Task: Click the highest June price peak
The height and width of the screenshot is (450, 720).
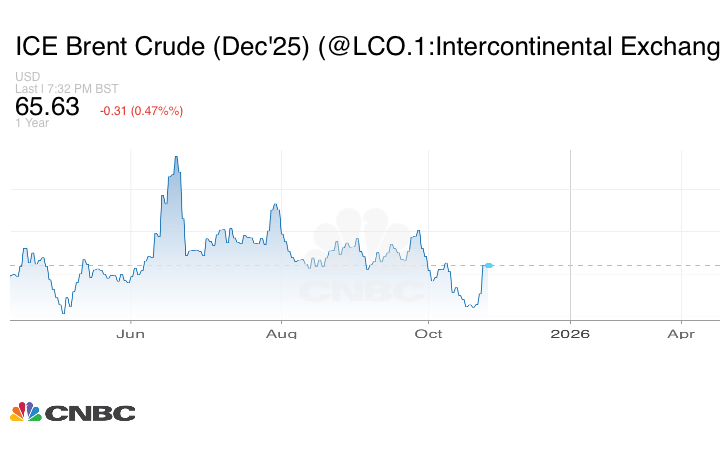Action: pos(176,157)
